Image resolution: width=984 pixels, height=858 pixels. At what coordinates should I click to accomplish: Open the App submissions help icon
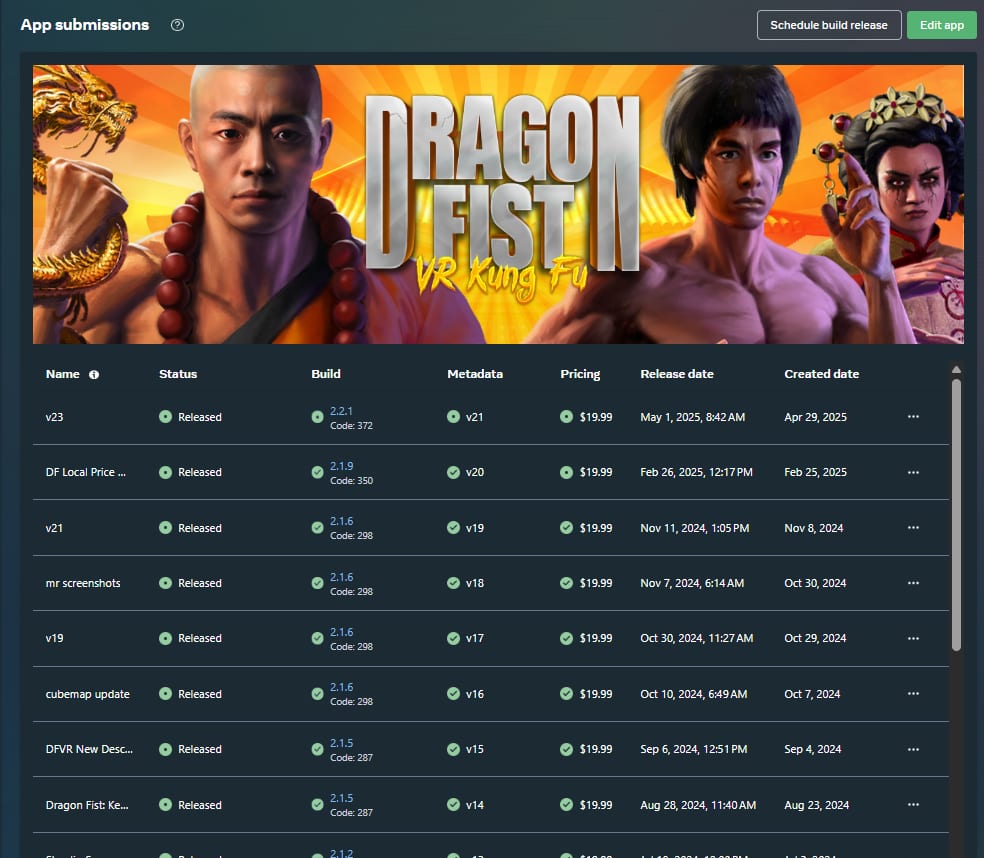pyautogui.click(x=178, y=25)
